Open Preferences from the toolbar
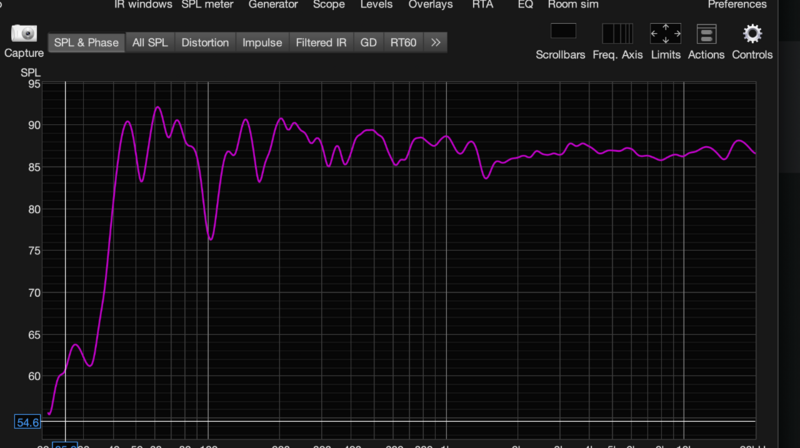 point(737,5)
